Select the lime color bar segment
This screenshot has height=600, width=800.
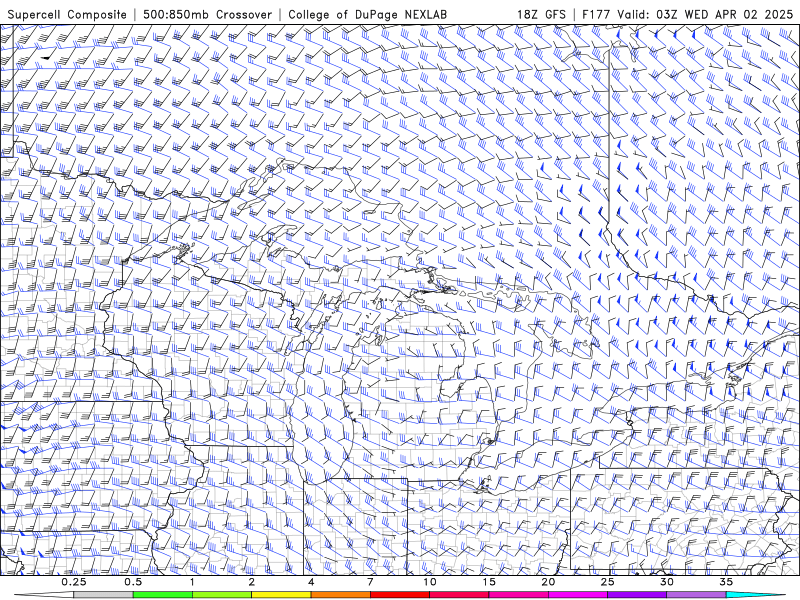[x=222, y=595]
